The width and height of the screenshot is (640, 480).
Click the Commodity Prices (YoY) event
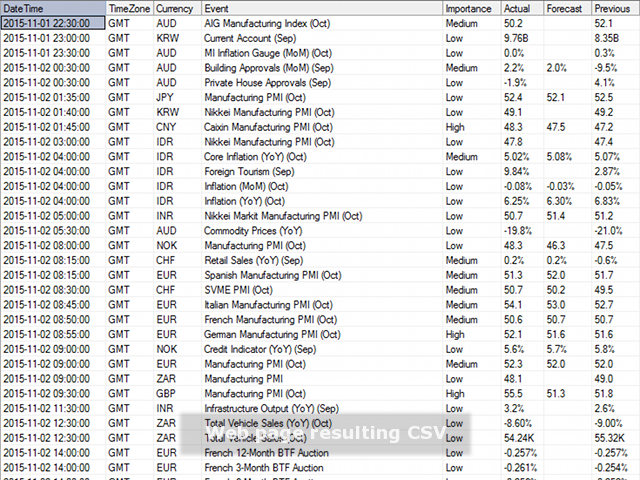click(x=253, y=231)
